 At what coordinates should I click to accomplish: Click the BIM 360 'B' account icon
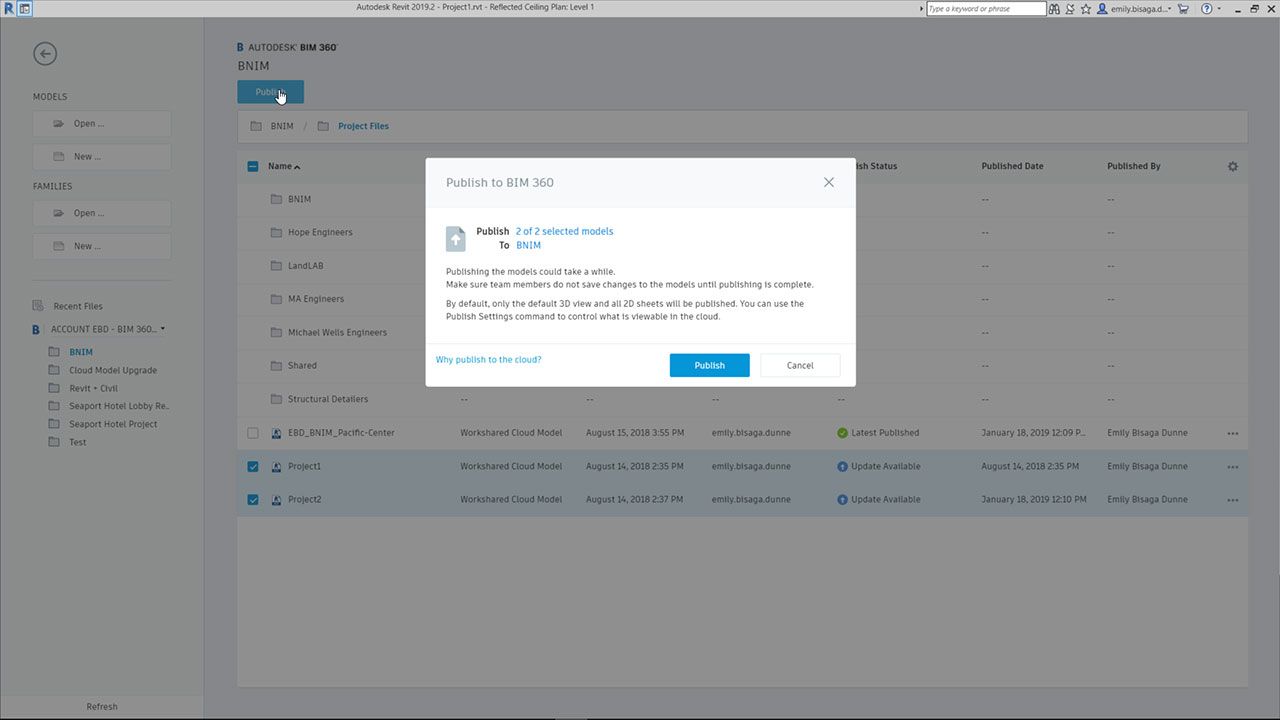click(36, 329)
